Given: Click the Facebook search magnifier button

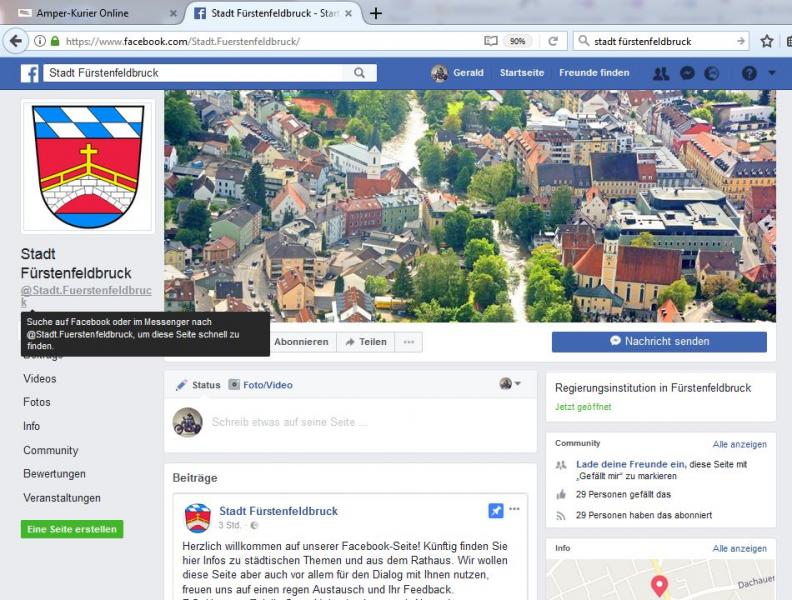Looking at the screenshot, I should point(359,73).
